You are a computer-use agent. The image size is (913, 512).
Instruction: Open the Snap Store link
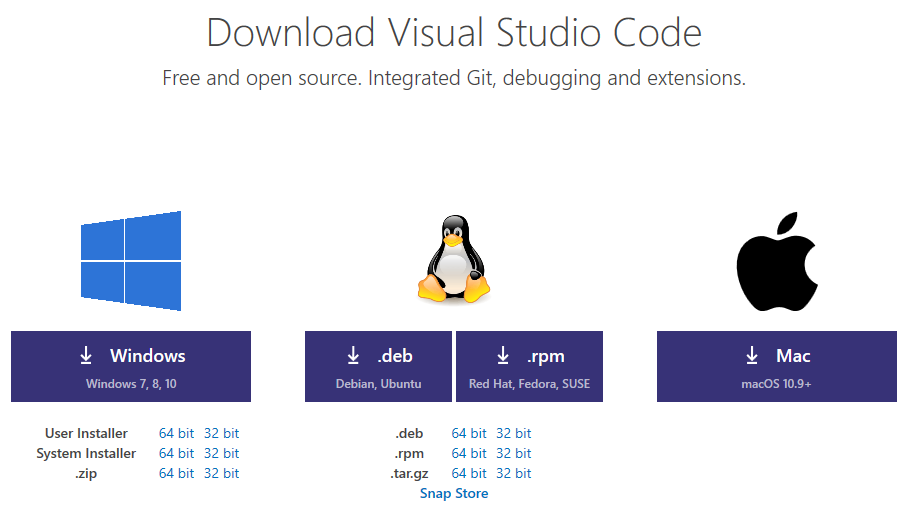tap(454, 493)
